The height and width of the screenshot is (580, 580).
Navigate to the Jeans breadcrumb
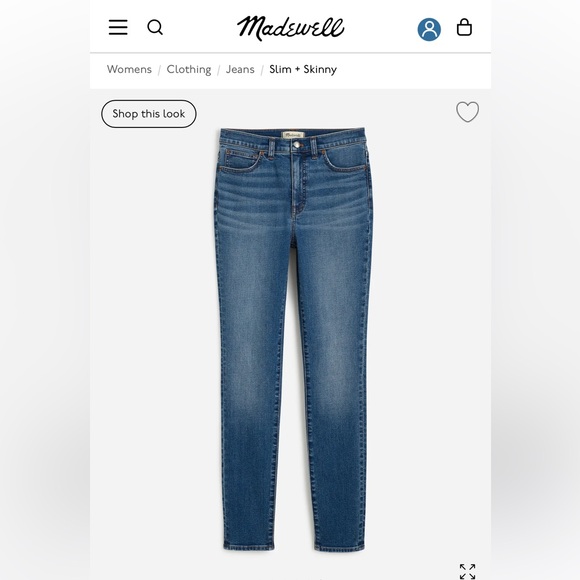click(x=240, y=69)
